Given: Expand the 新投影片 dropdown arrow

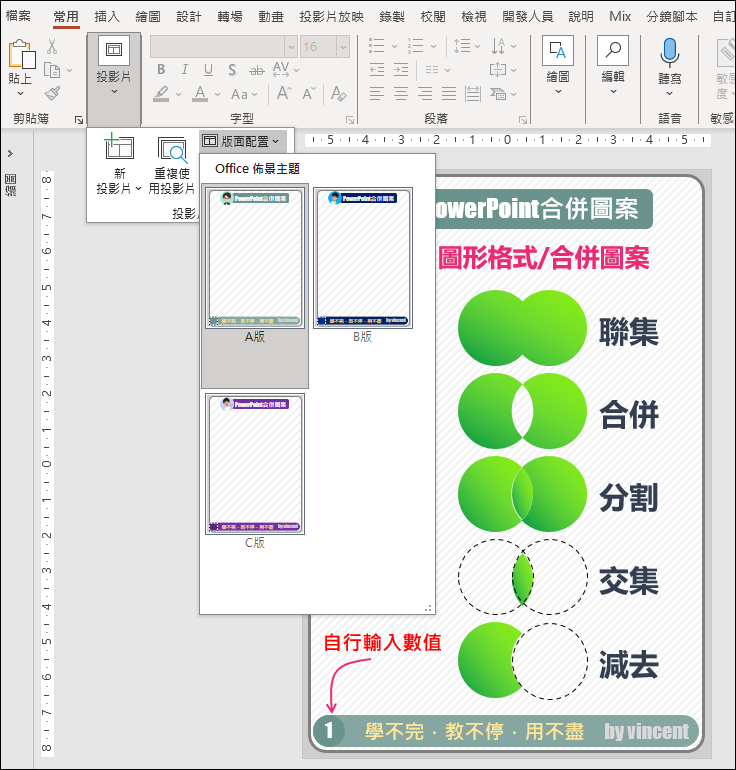Looking at the screenshot, I should [138, 189].
